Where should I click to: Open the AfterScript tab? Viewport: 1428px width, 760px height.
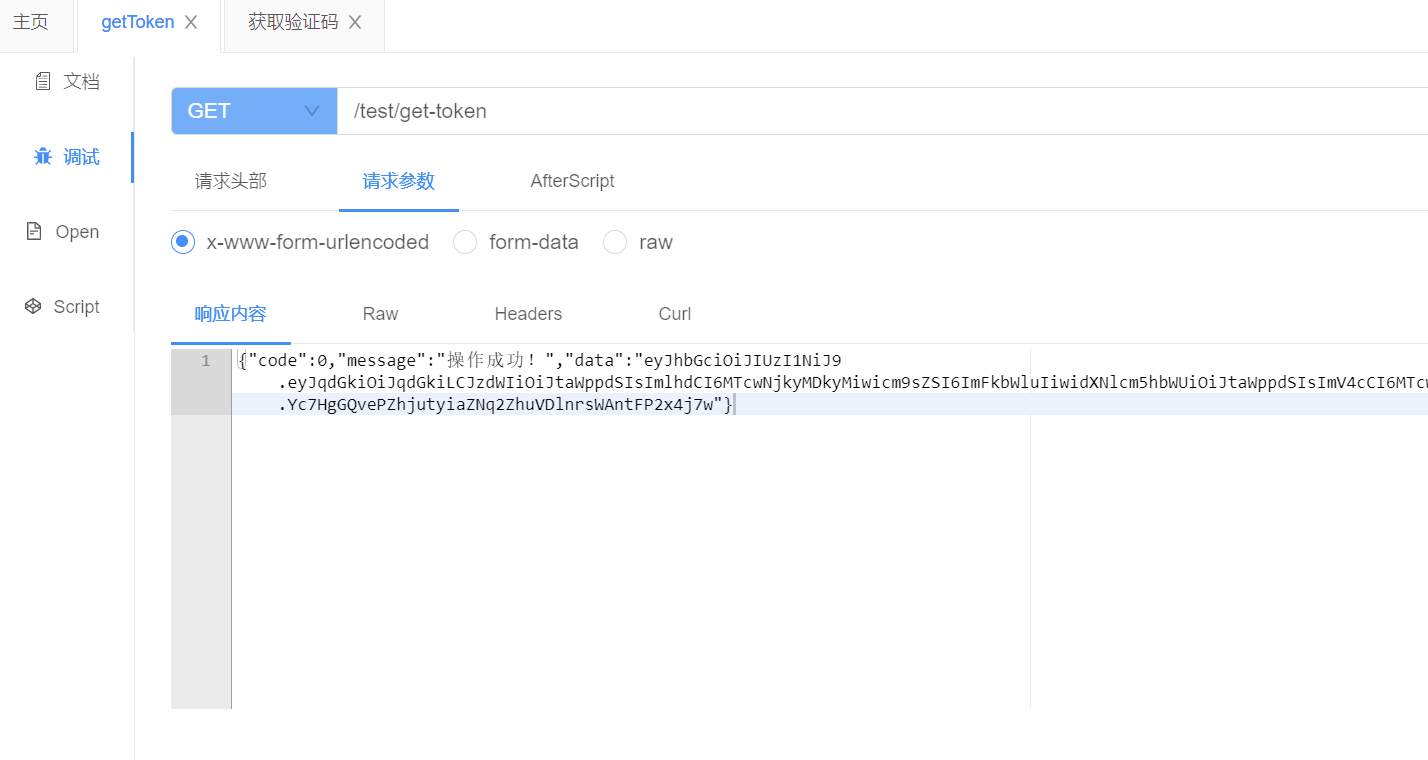[x=572, y=181]
